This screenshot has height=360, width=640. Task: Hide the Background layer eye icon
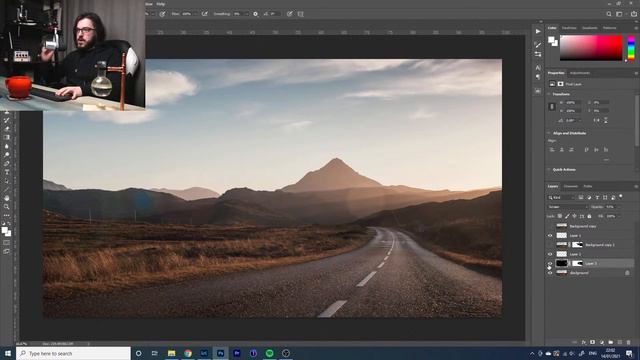[550, 273]
